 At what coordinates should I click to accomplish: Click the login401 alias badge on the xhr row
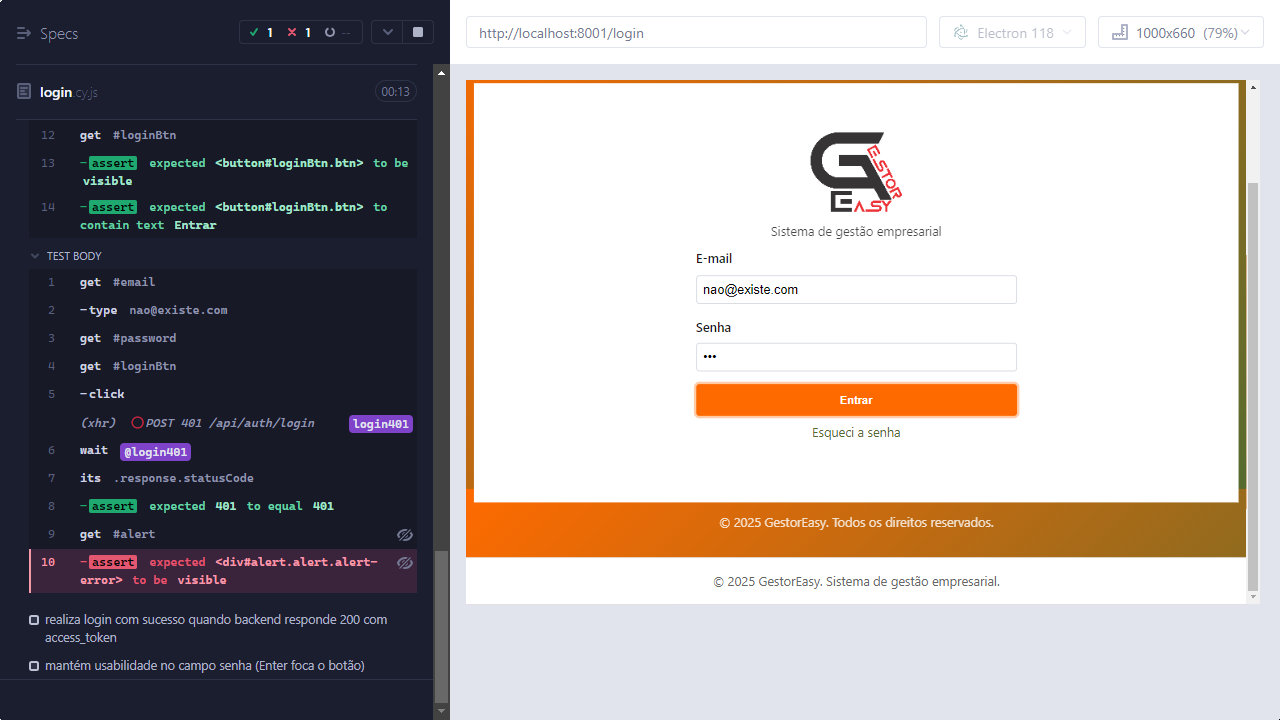click(380, 424)
